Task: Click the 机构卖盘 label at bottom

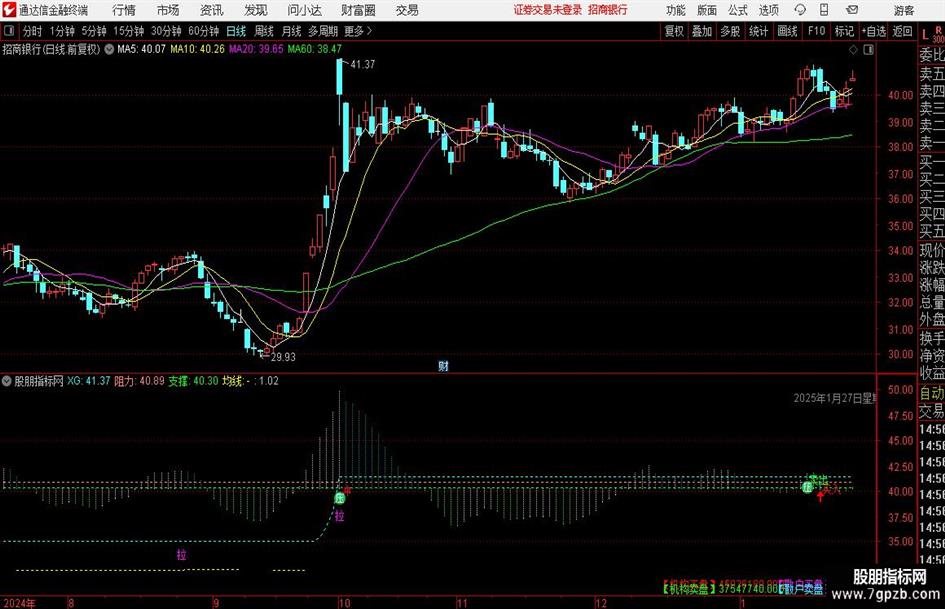Action: 689,588
